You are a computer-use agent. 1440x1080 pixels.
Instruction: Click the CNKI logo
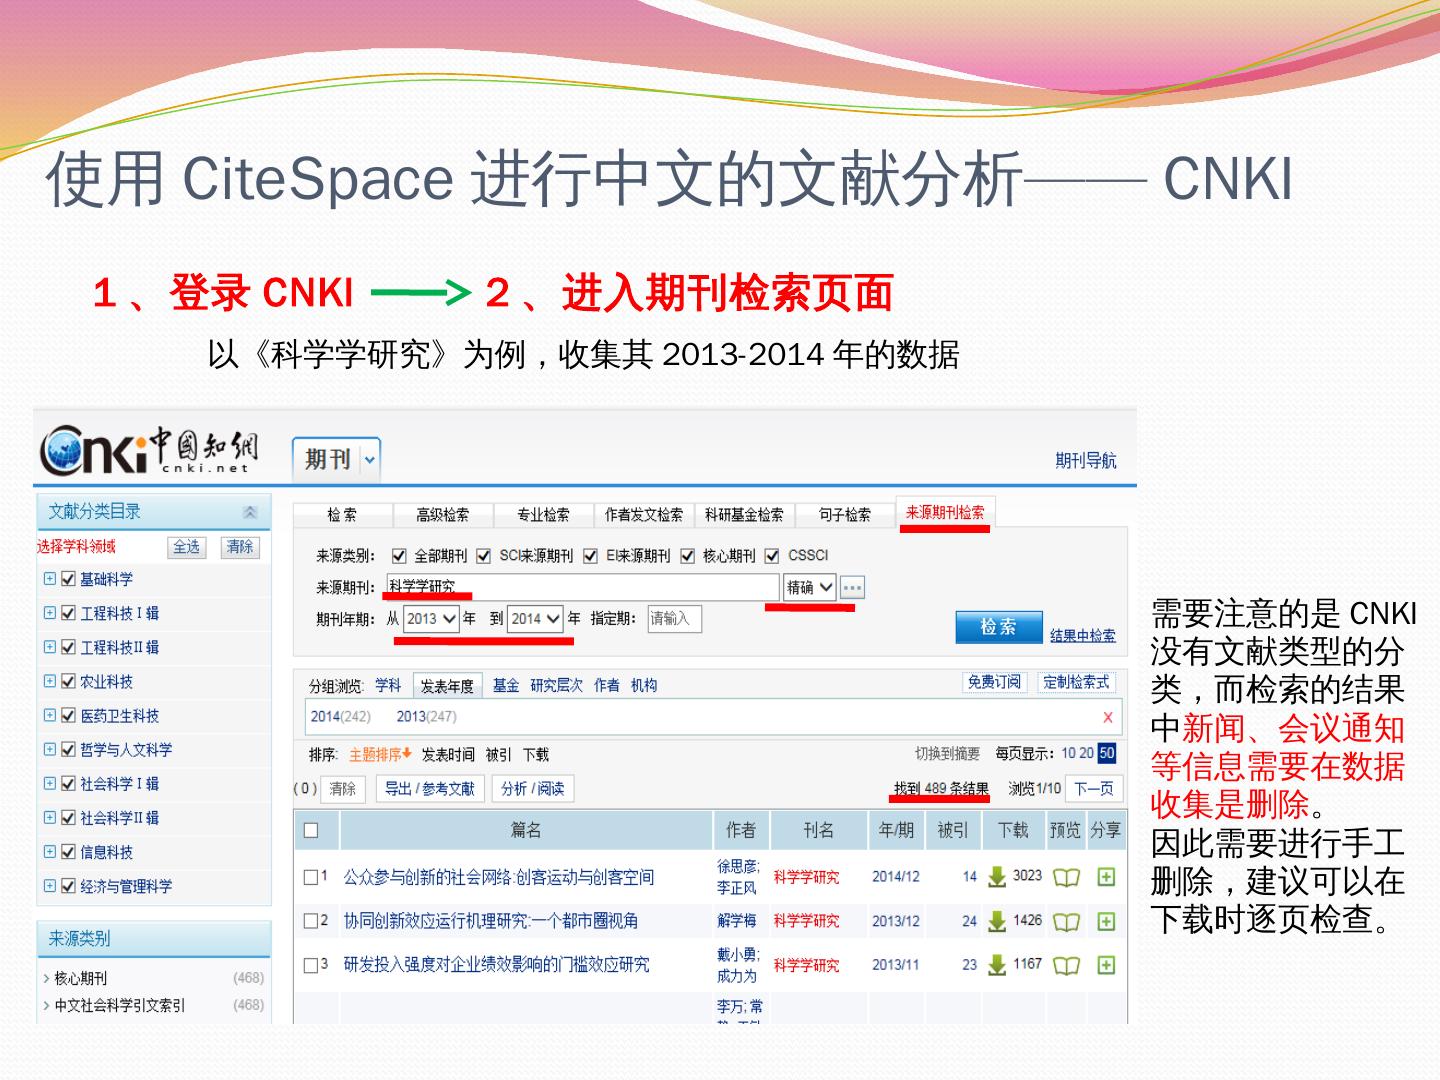149,452
